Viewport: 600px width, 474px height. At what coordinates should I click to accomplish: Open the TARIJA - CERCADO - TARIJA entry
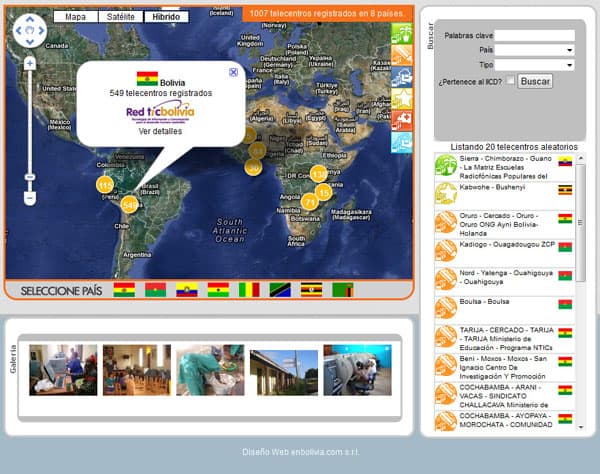pos(505,339)
